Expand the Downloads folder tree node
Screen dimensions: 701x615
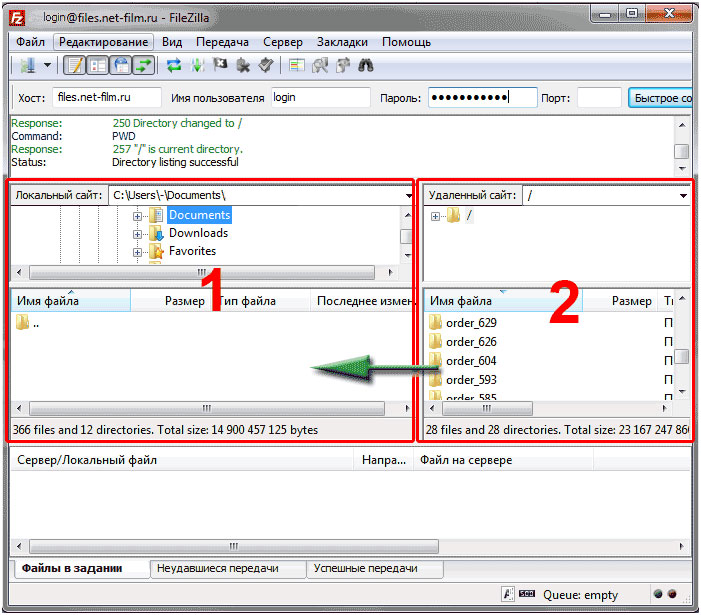click(x=138, y=233)
